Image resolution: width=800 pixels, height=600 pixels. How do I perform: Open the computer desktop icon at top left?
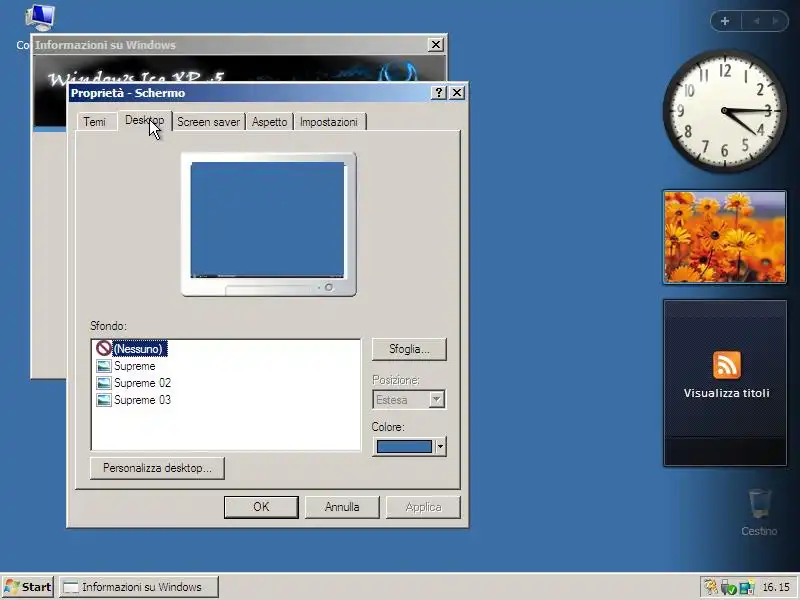coord(40,17)
